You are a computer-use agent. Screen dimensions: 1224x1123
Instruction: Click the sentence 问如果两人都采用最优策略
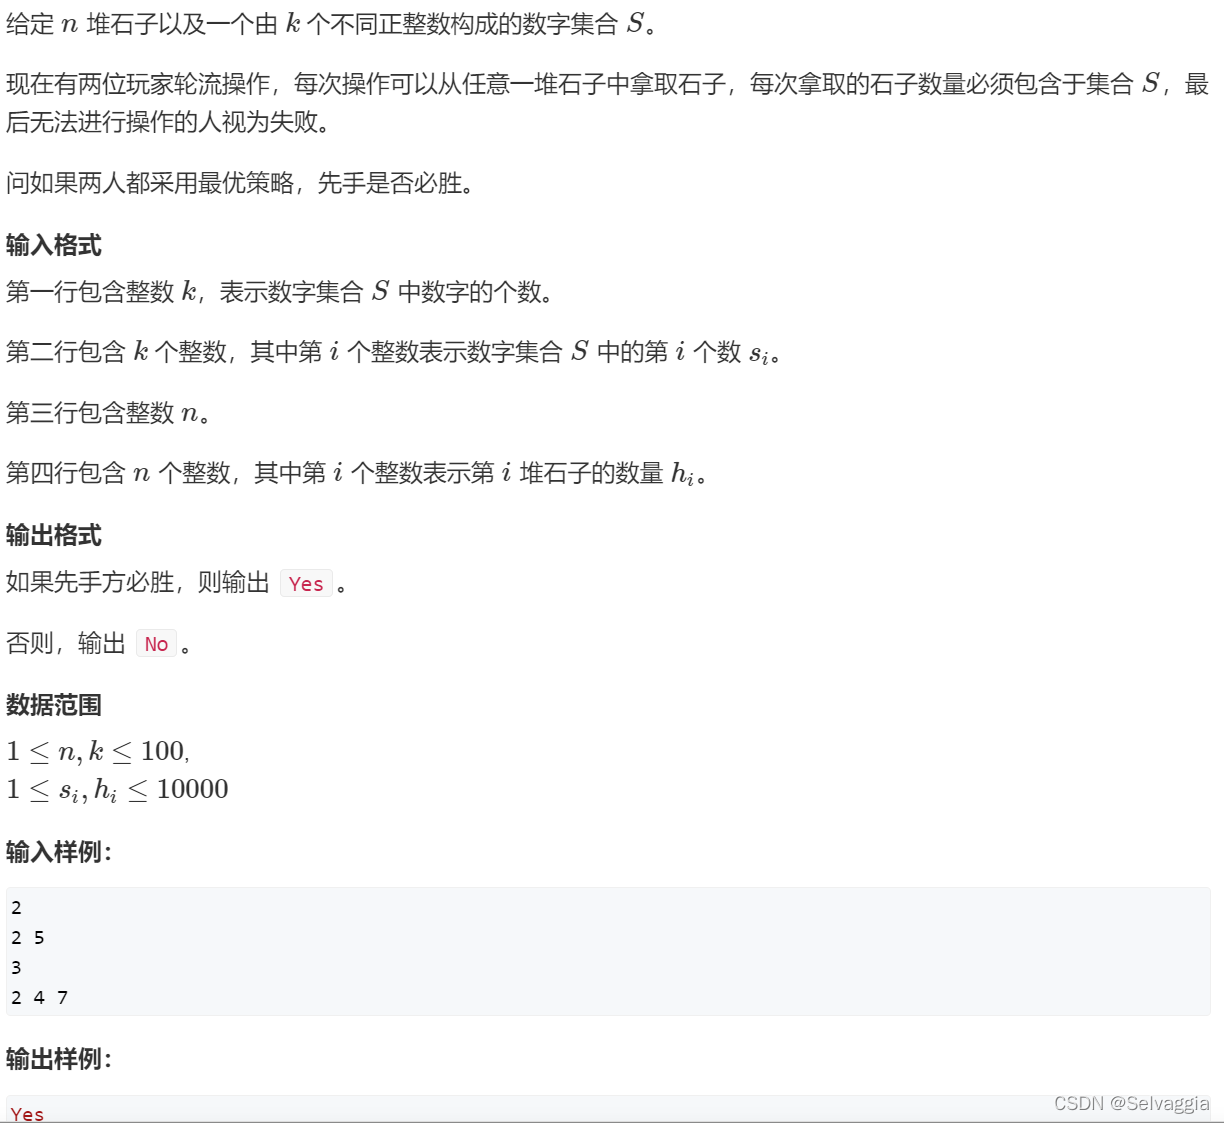240,183
